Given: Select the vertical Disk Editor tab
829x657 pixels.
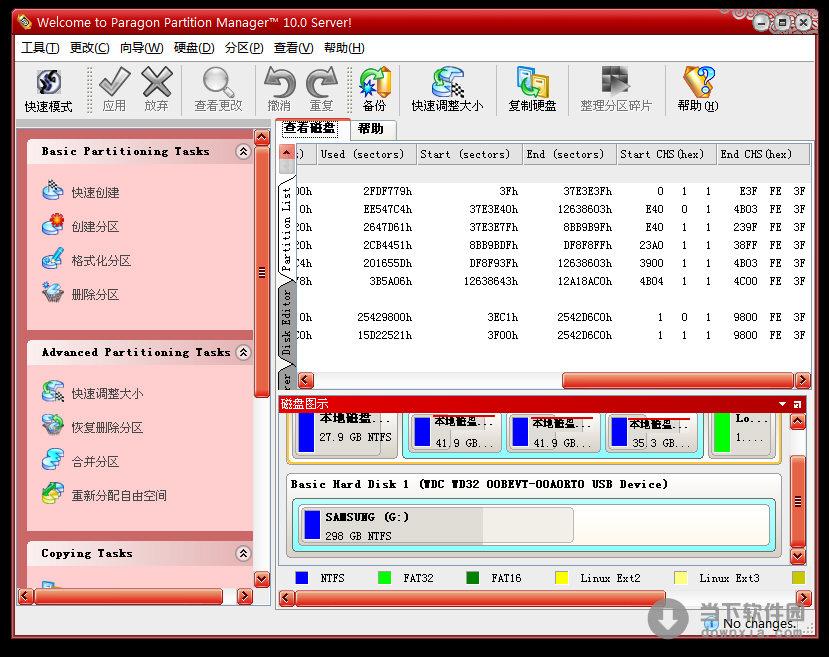Looking at the screenshot, I should pyautogui.click(x=287, y=322).
